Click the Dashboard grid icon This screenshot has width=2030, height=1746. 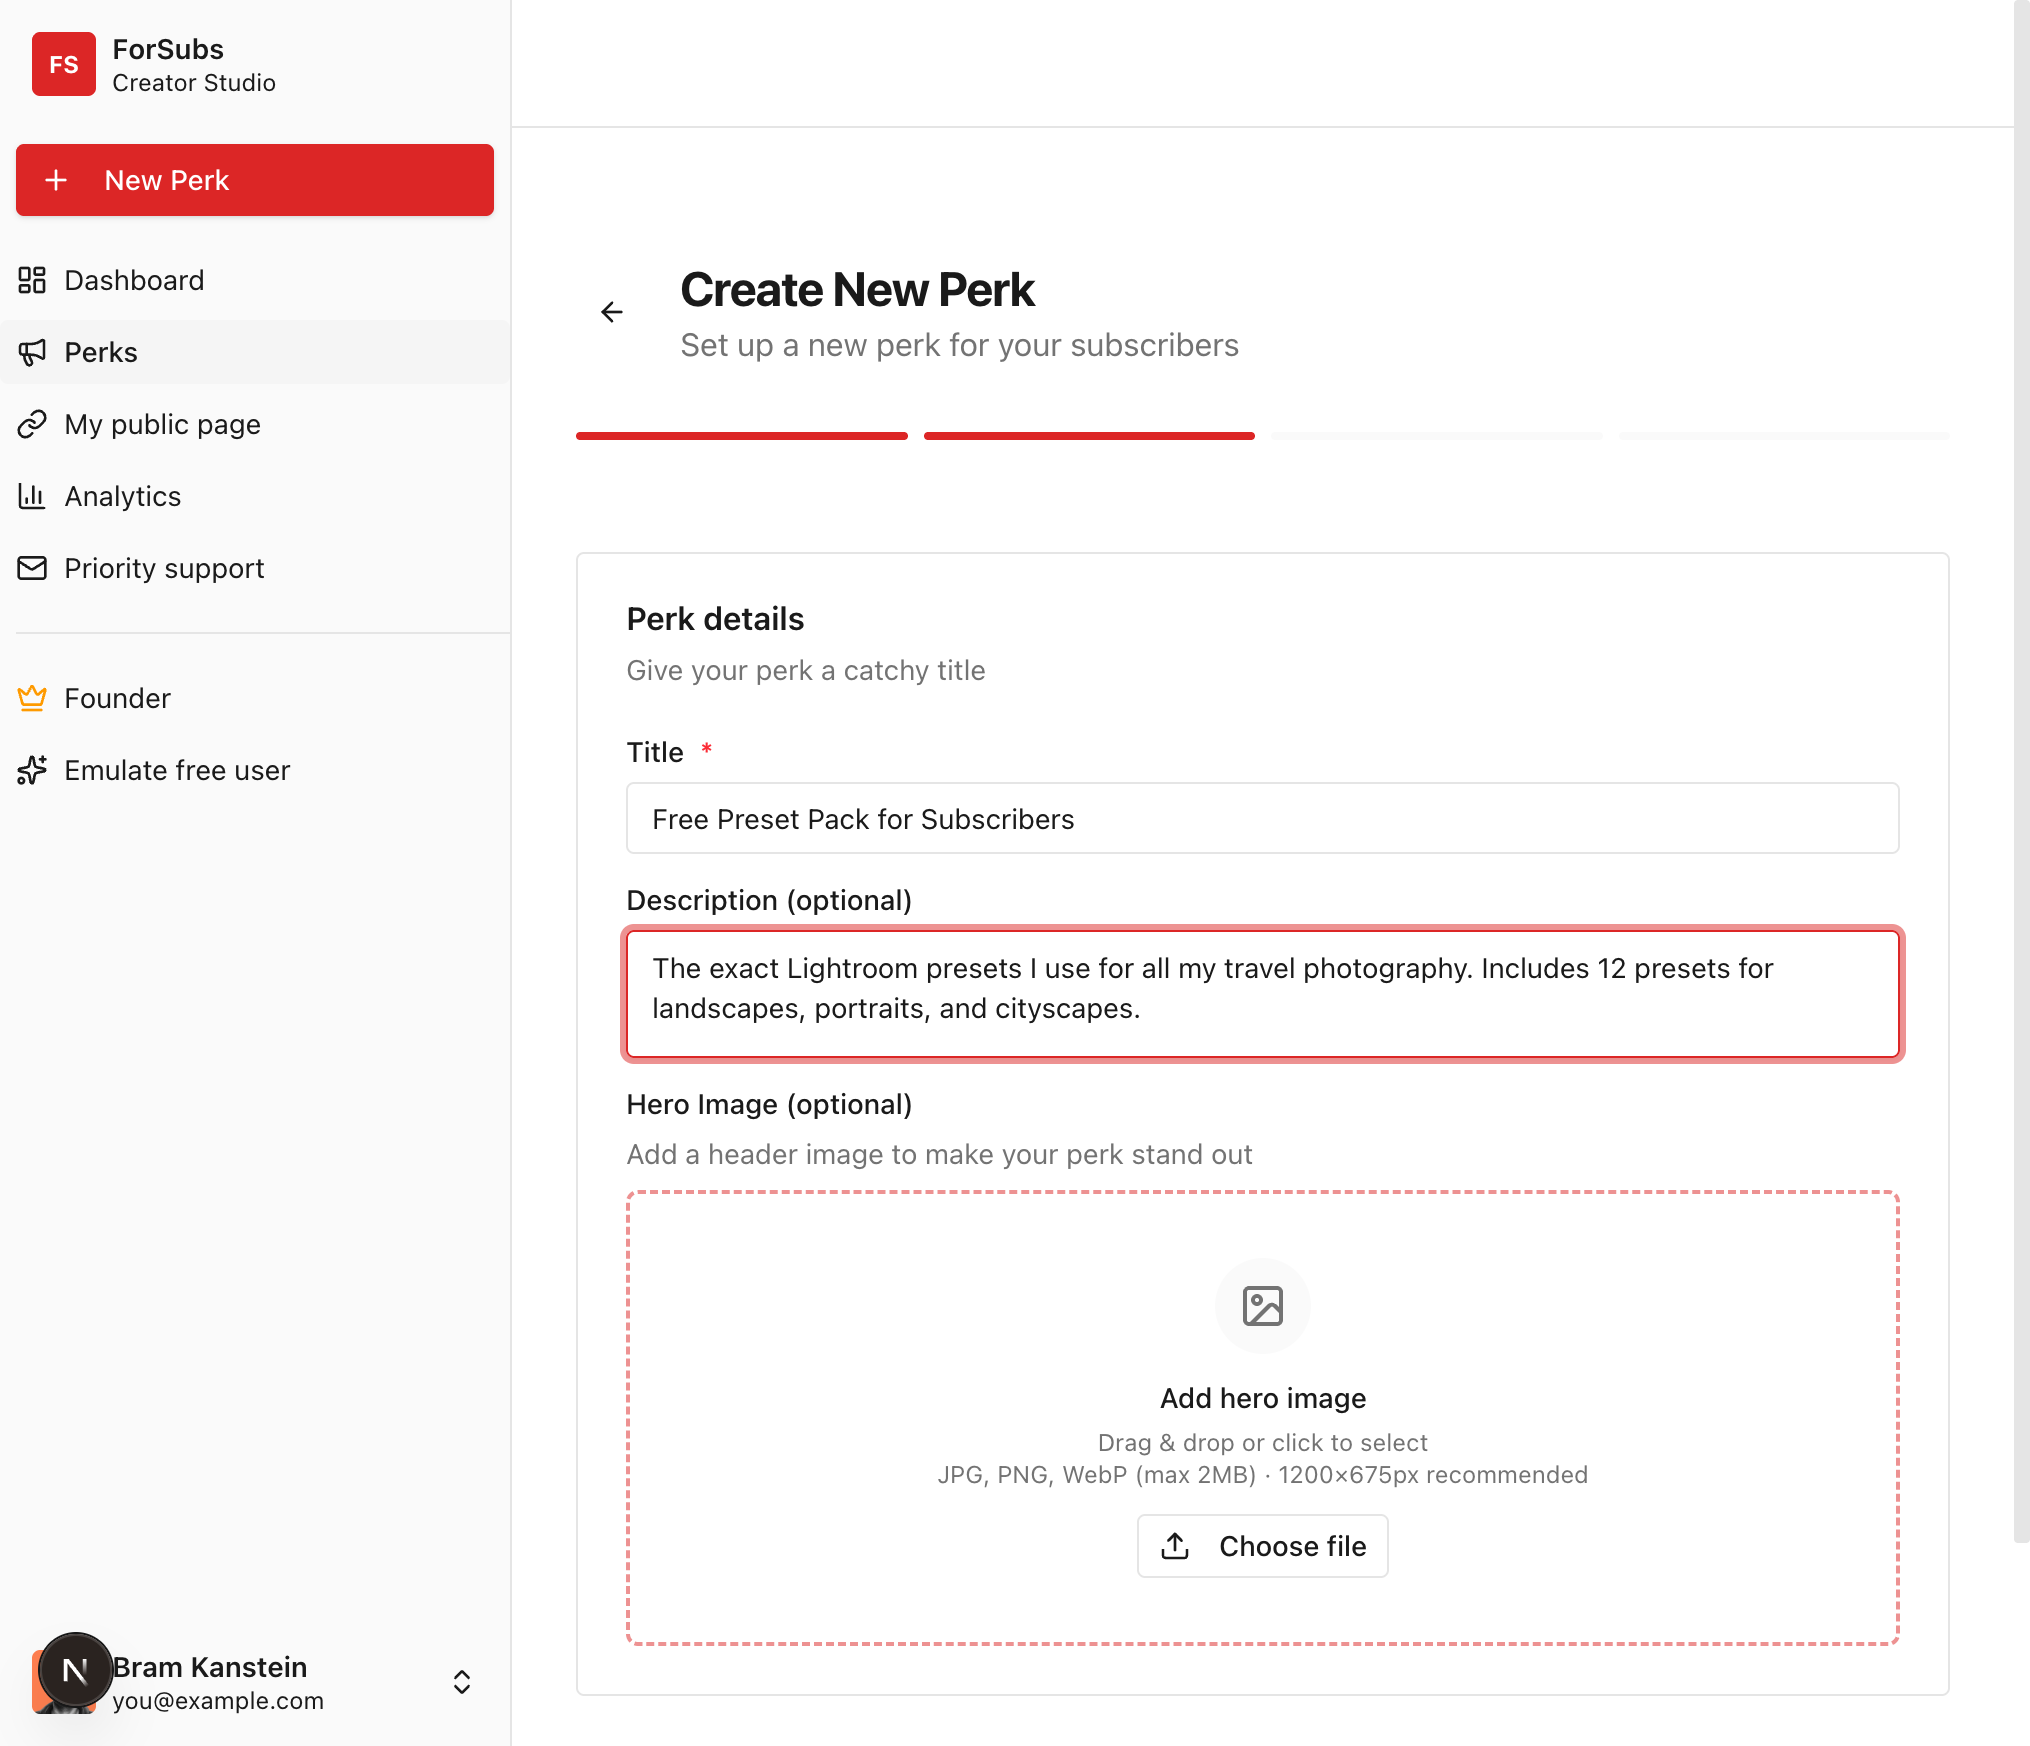pos(32,280)
